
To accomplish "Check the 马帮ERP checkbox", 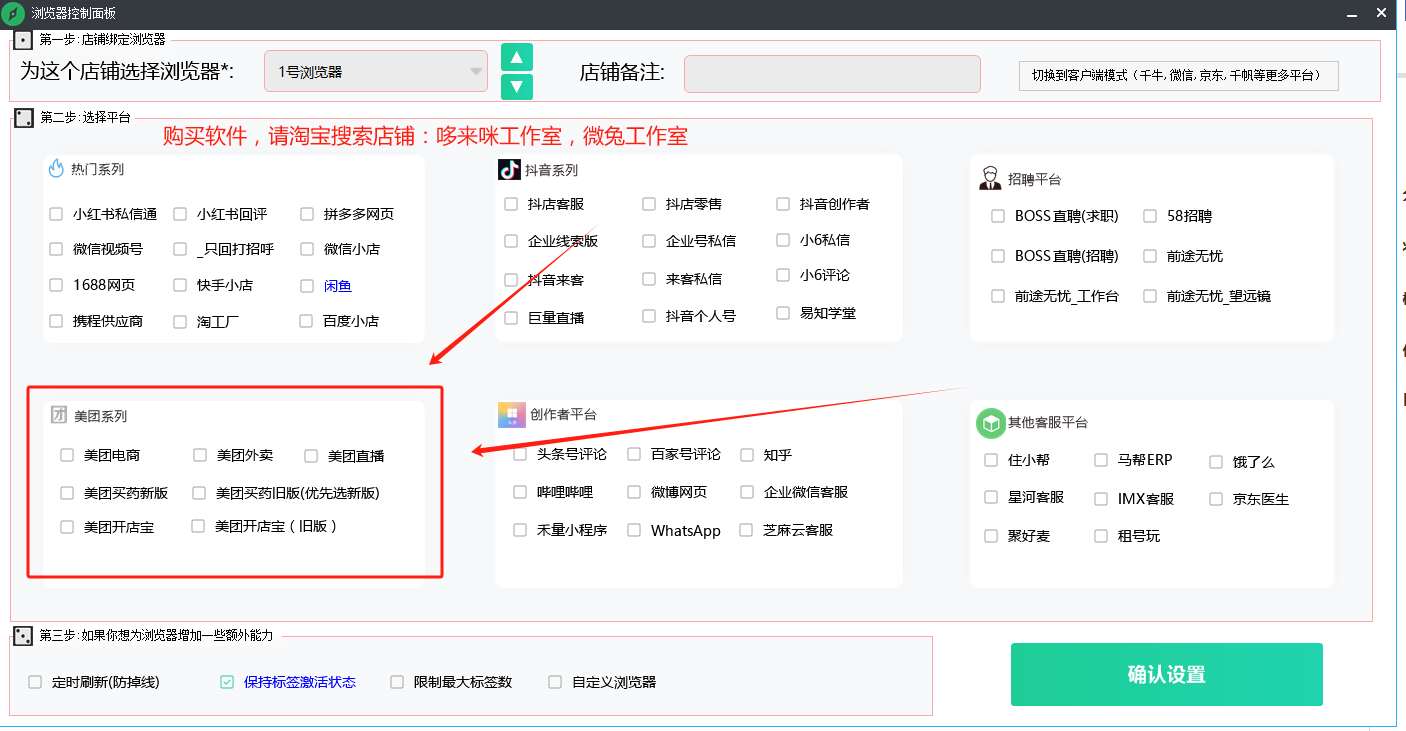I will click(1101, 460).
